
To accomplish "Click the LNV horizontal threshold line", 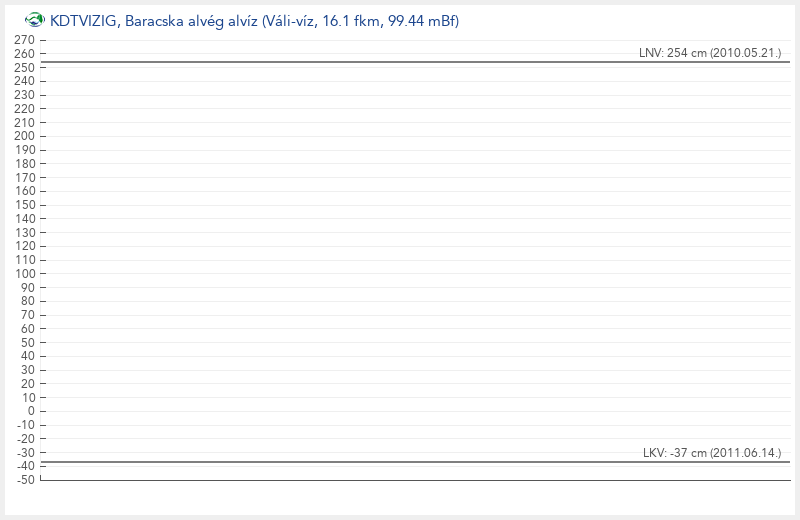I will (x=400, y=62).
